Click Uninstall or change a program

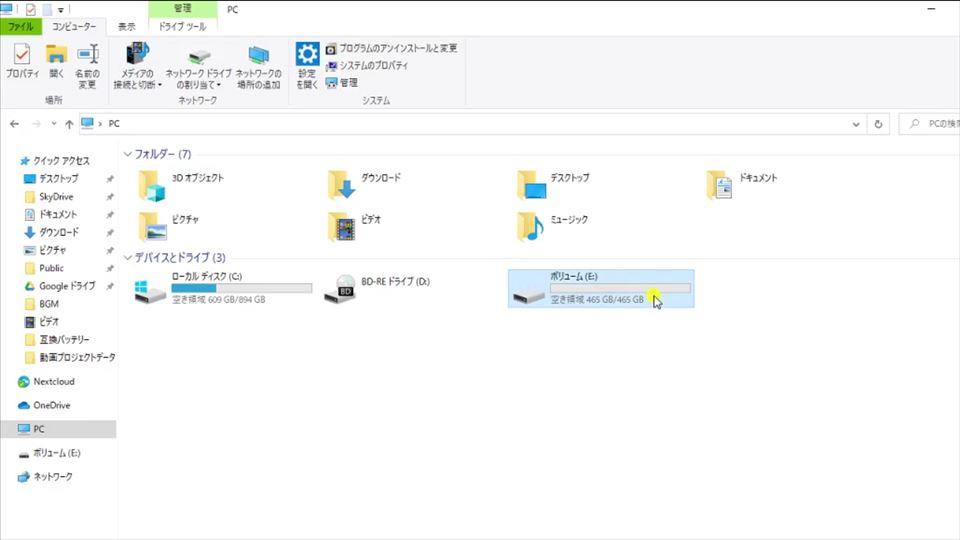pos(392,48)
